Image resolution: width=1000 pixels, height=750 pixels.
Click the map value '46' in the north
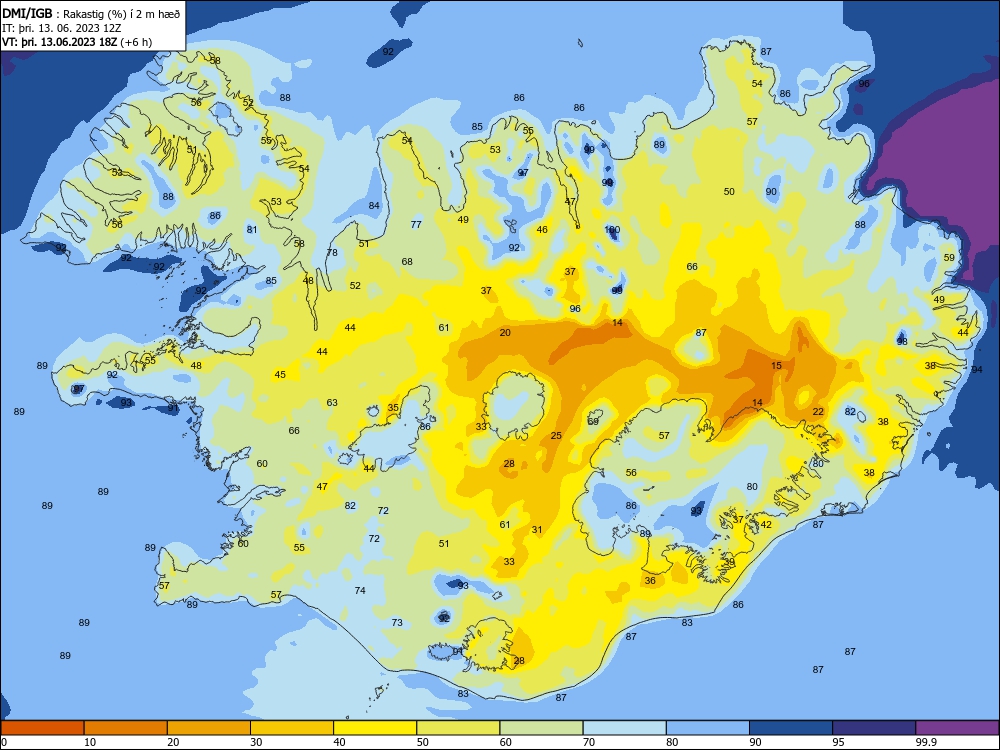point(542,230)
